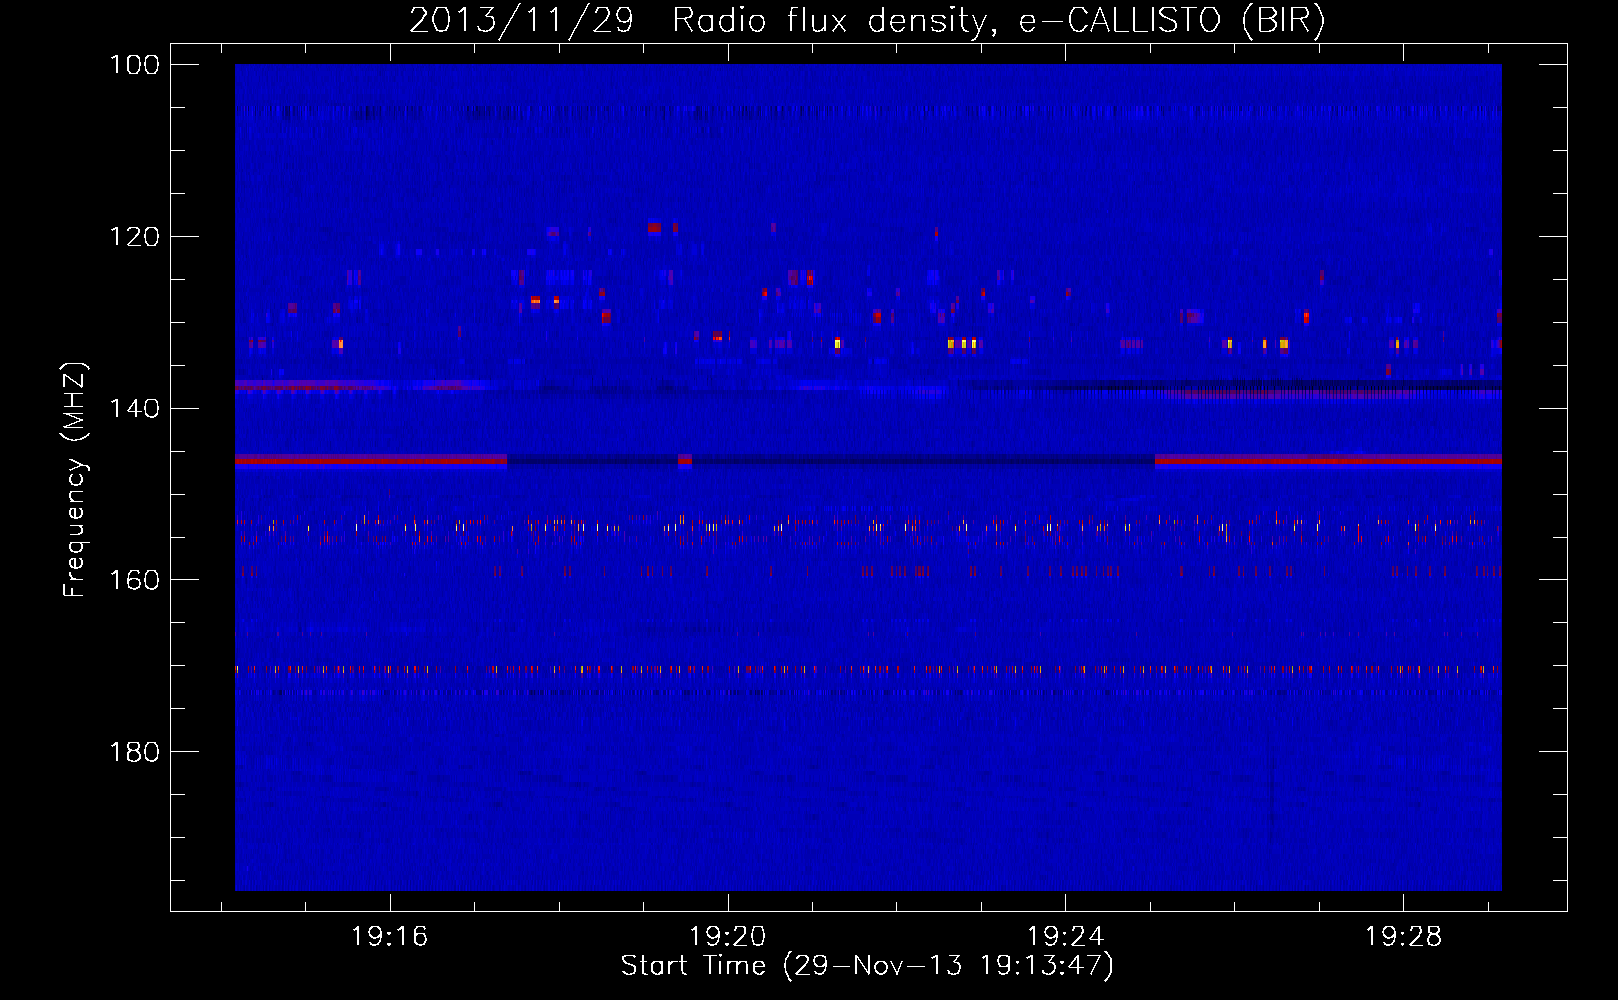The height and width of the screenshot is (1000, 1618).
Task: Click the 140 frequency tick label
Action: (x=134, y=409)
